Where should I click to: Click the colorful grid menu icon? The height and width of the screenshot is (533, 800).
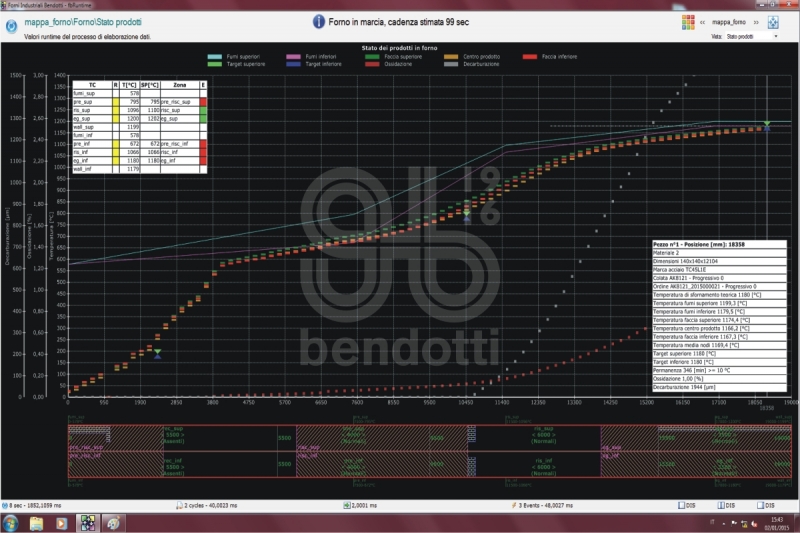click(688, 21)
